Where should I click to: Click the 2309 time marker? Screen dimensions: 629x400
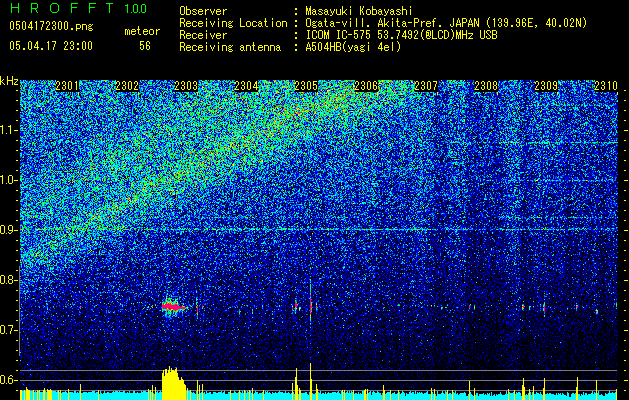coord(546,86)
